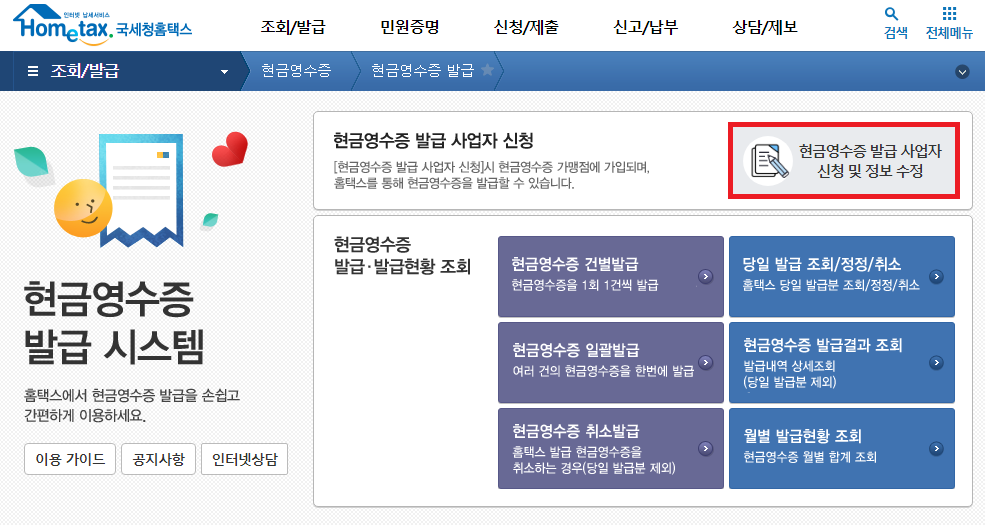985x525 pixels.
Task: Click the document-pencil icon for 사업자 신청
Action: 768,160
